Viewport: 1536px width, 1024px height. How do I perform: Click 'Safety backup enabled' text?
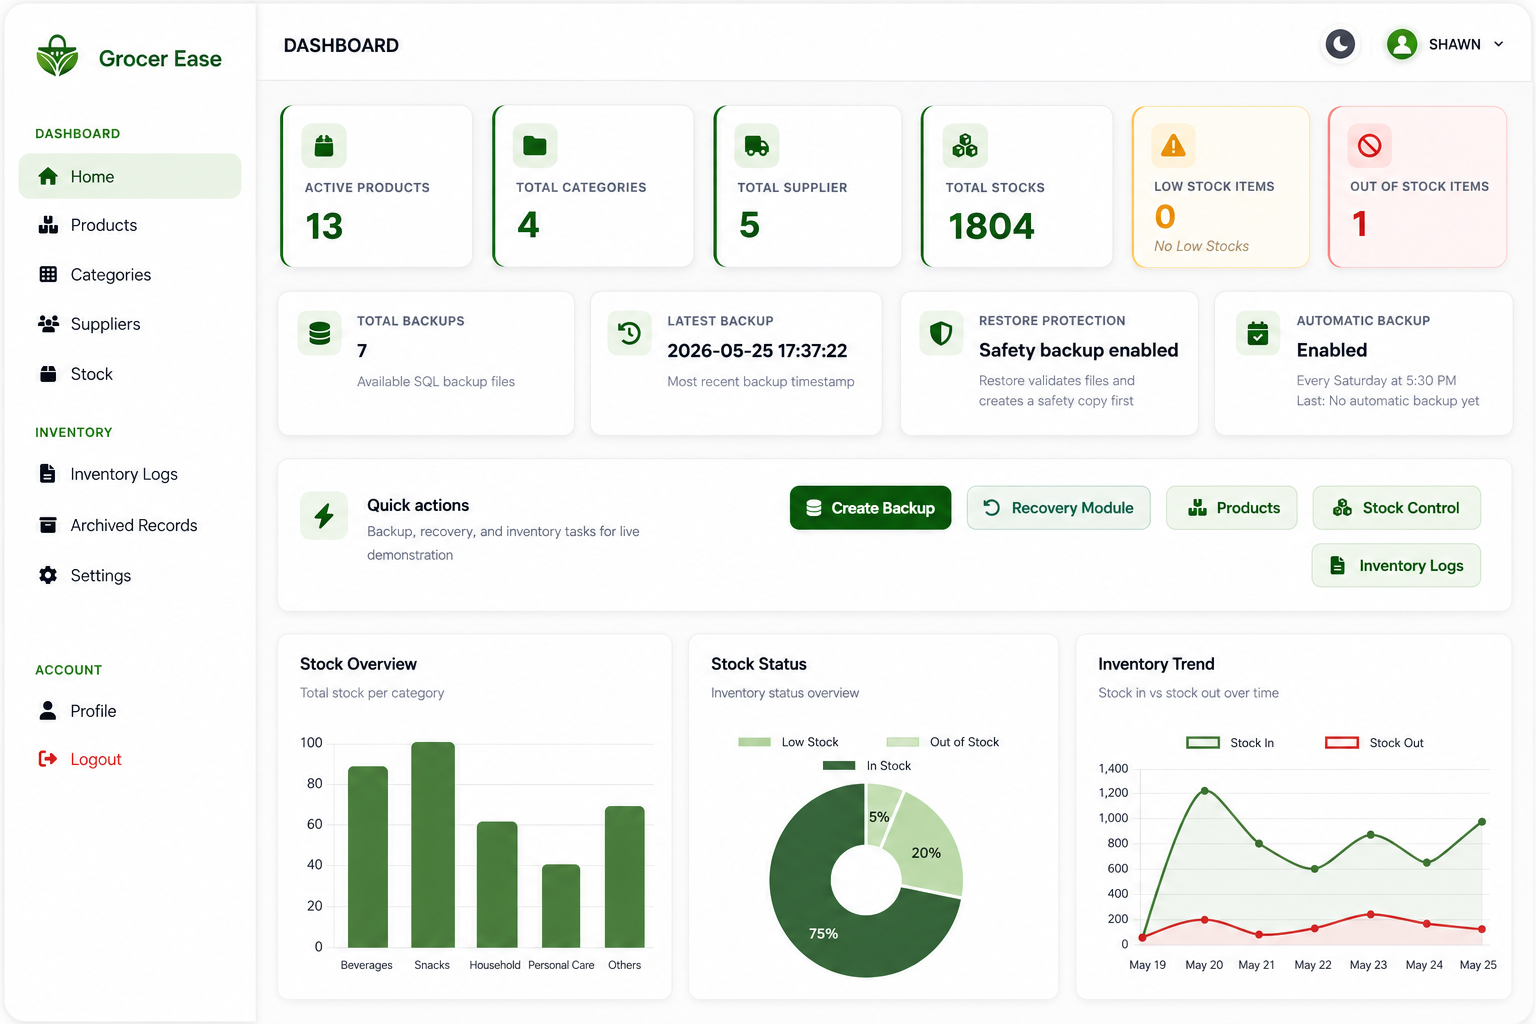click(x=1078, y=350)
